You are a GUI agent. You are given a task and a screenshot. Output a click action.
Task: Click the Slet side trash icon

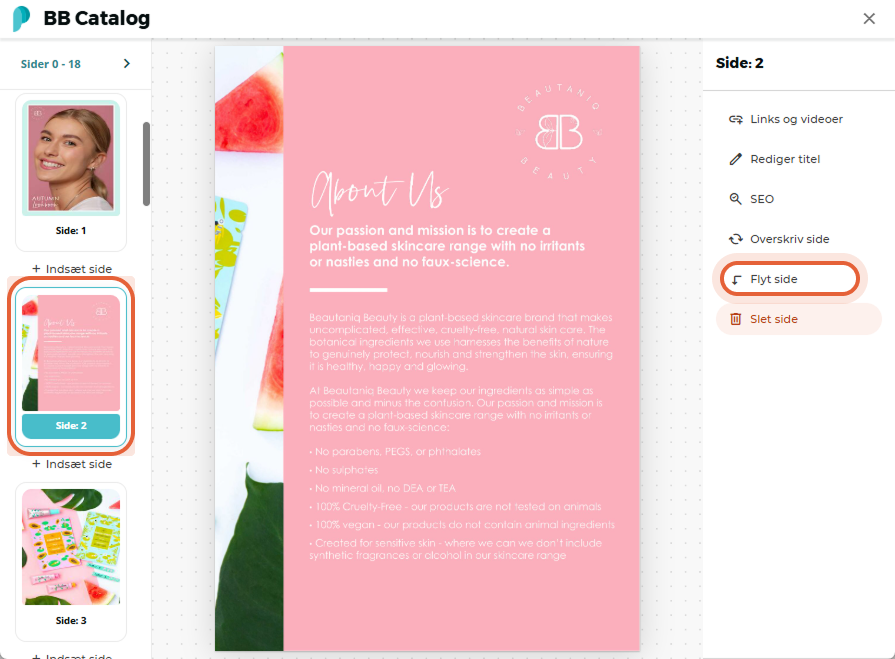click(736, 319)
